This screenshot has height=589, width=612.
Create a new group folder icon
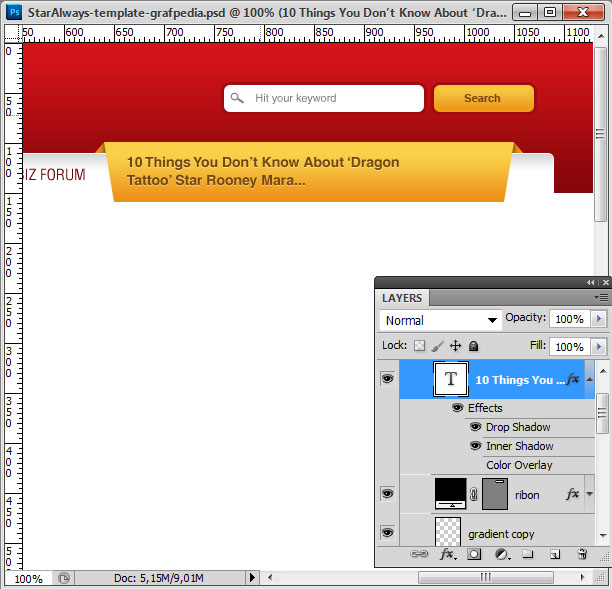tap(528, 553)
